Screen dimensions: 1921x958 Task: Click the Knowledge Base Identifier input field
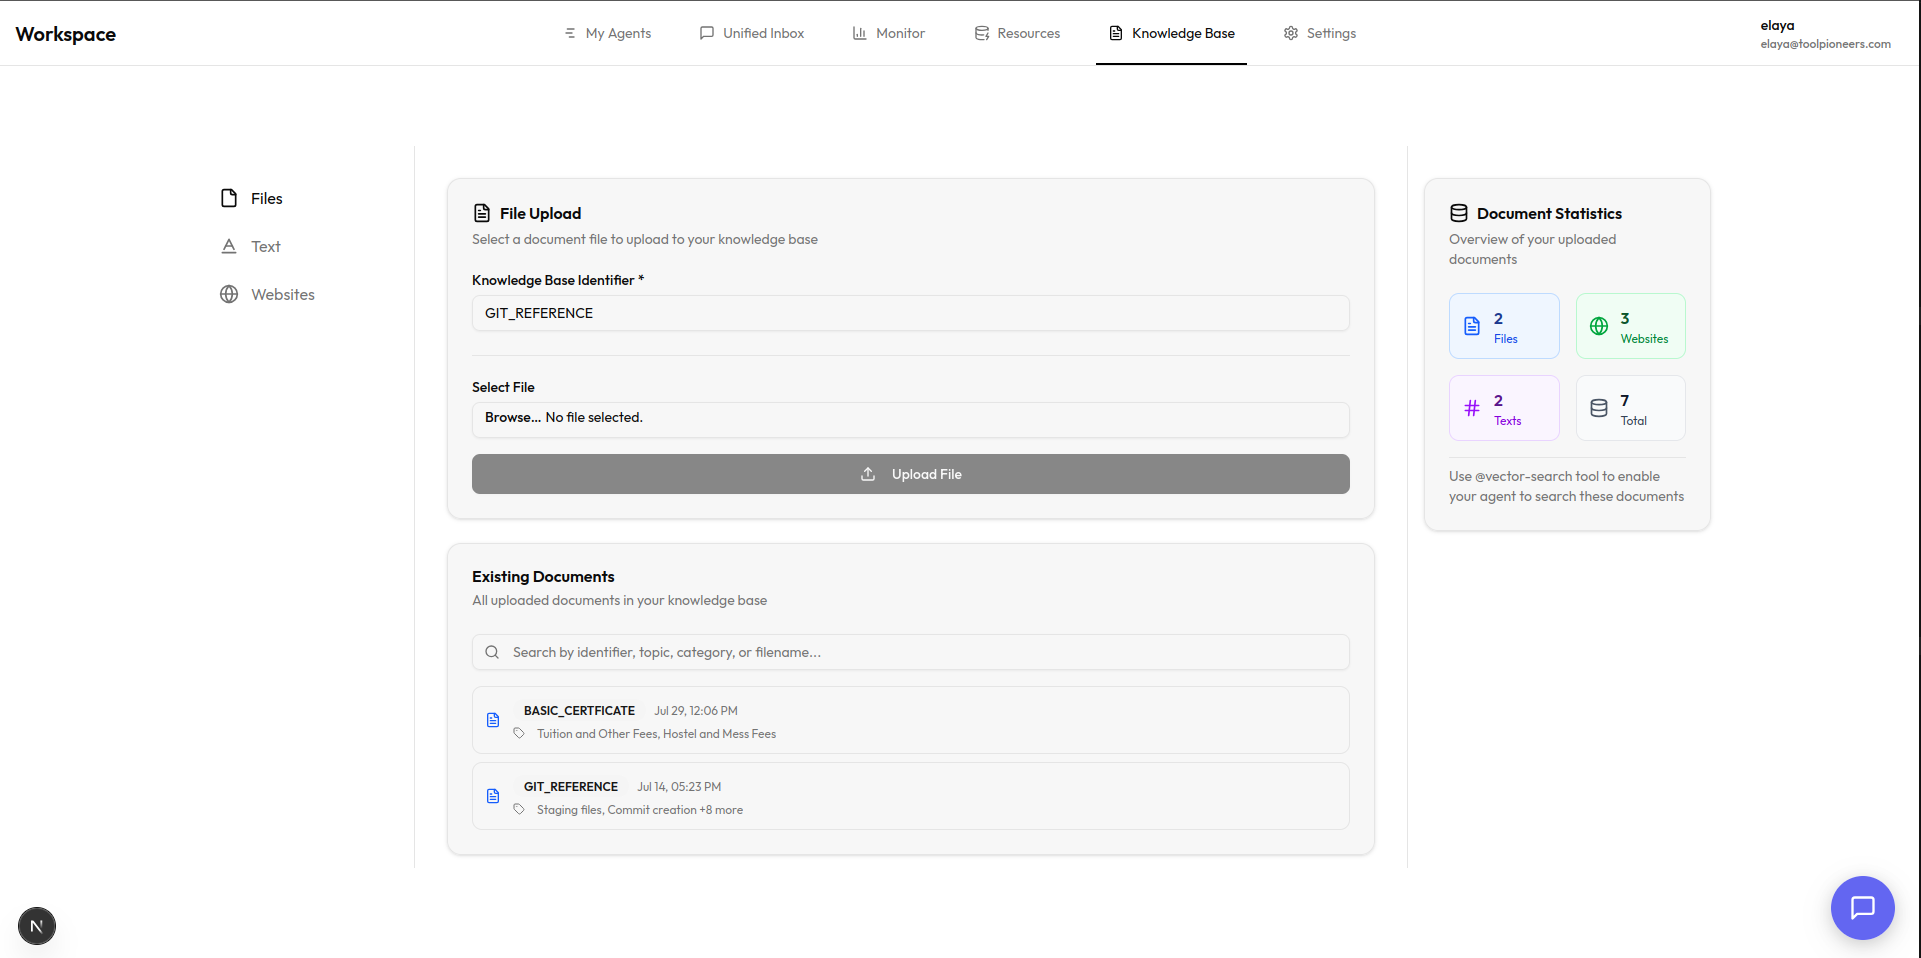[910, 312]
